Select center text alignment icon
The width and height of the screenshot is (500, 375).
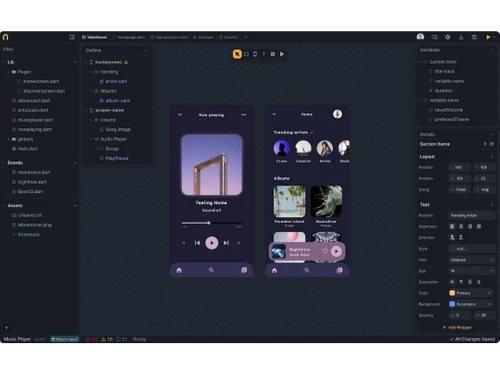[461, 226]
